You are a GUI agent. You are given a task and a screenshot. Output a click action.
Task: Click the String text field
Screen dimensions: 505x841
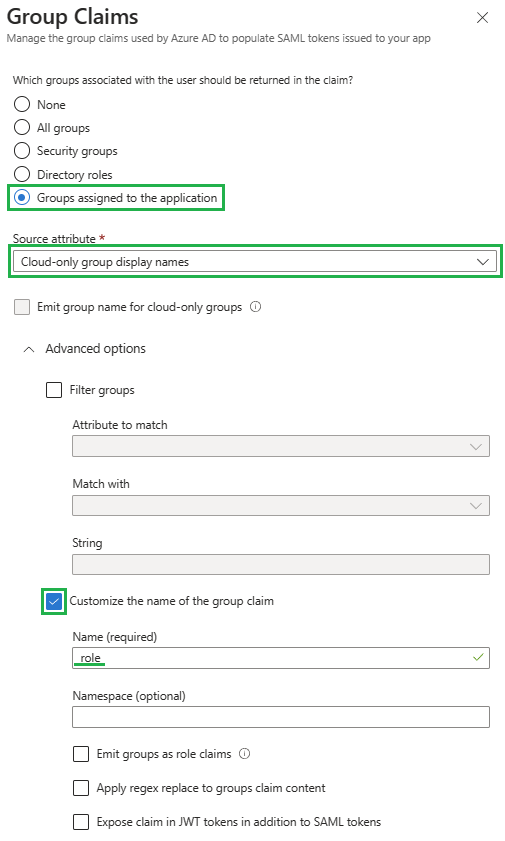(281, 564)
